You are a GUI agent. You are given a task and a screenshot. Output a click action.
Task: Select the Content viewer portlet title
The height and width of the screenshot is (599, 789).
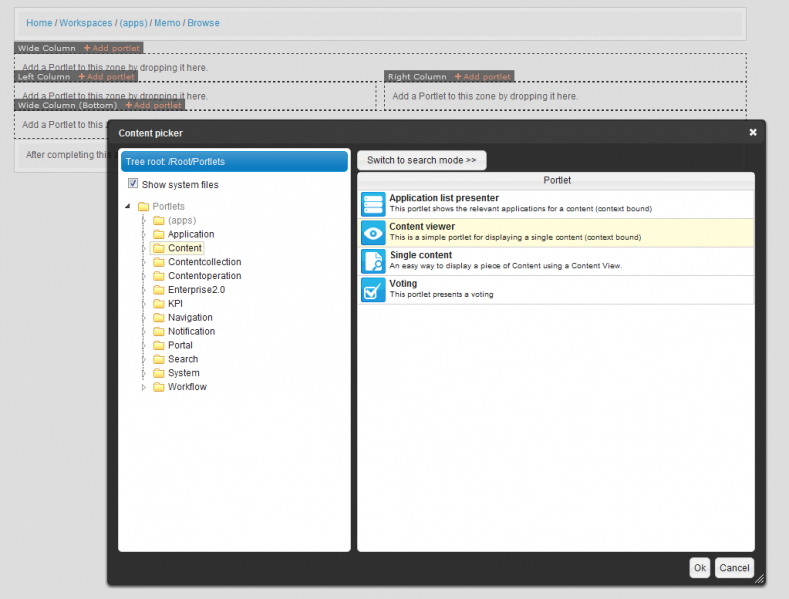pyautogui.click(x=422, y=227)
